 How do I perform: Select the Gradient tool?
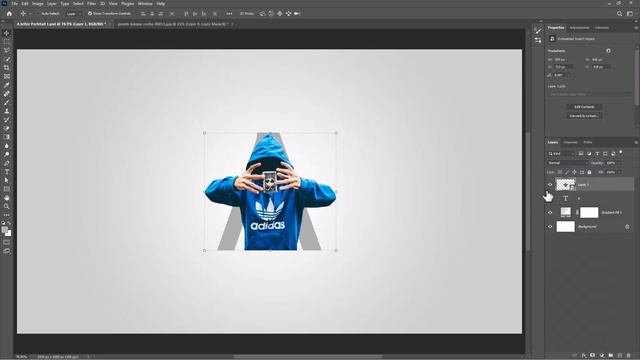[x=7, y=137]
